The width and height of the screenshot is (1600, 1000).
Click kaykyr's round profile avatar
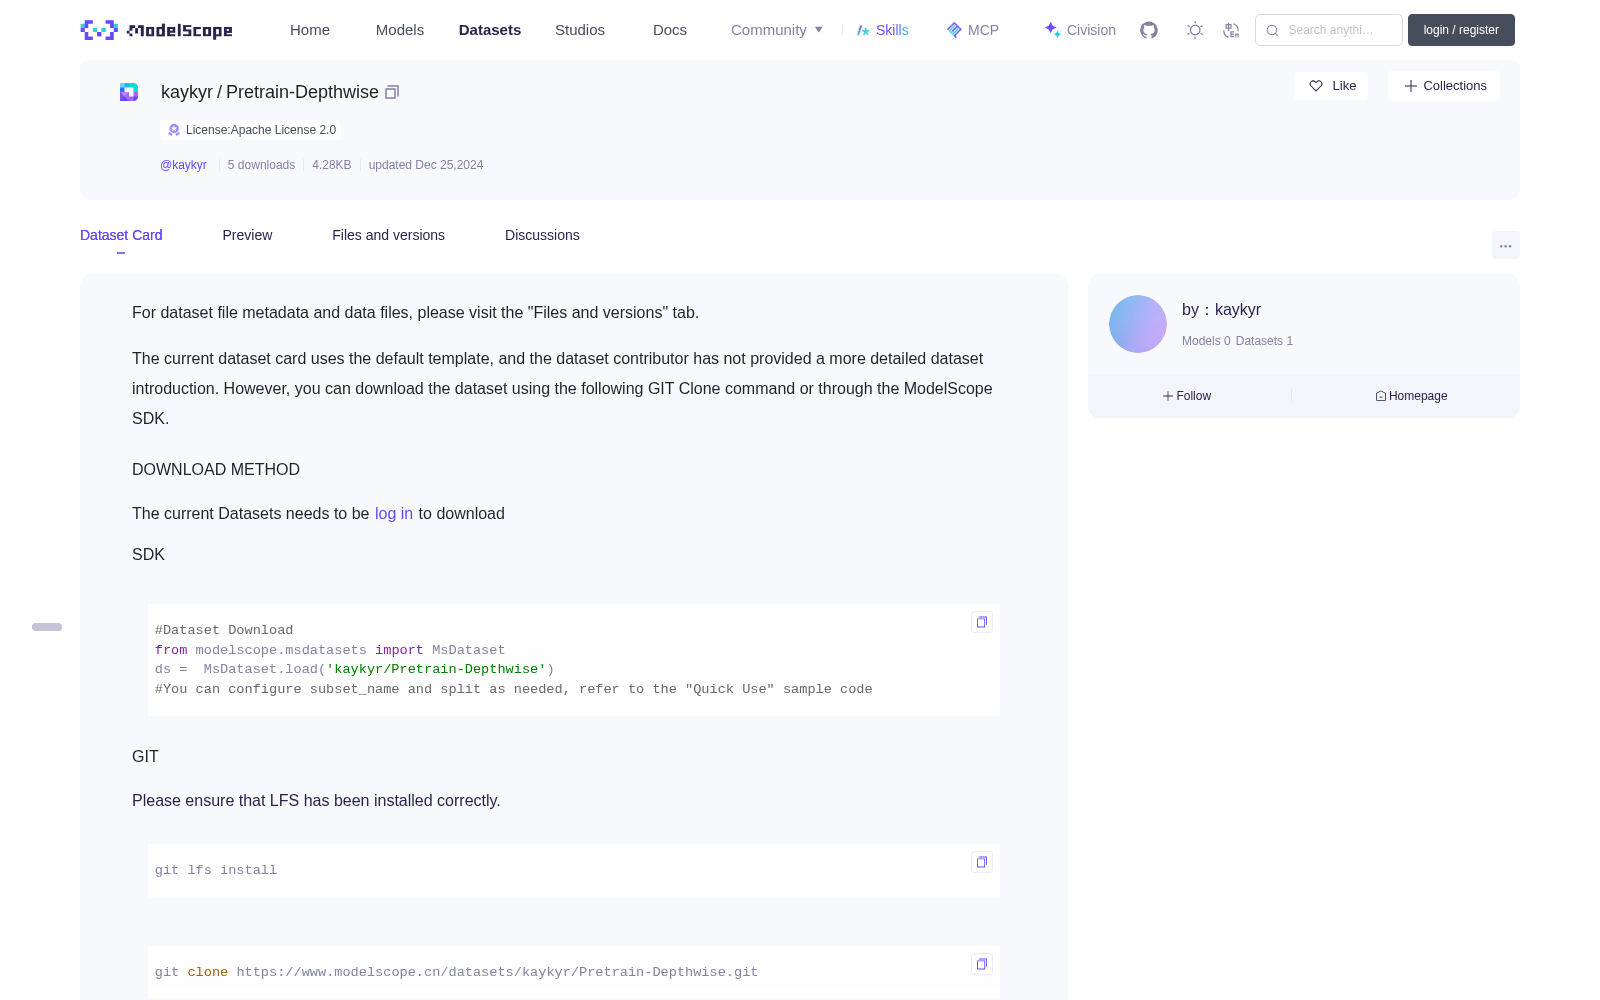click(1138, 324)
